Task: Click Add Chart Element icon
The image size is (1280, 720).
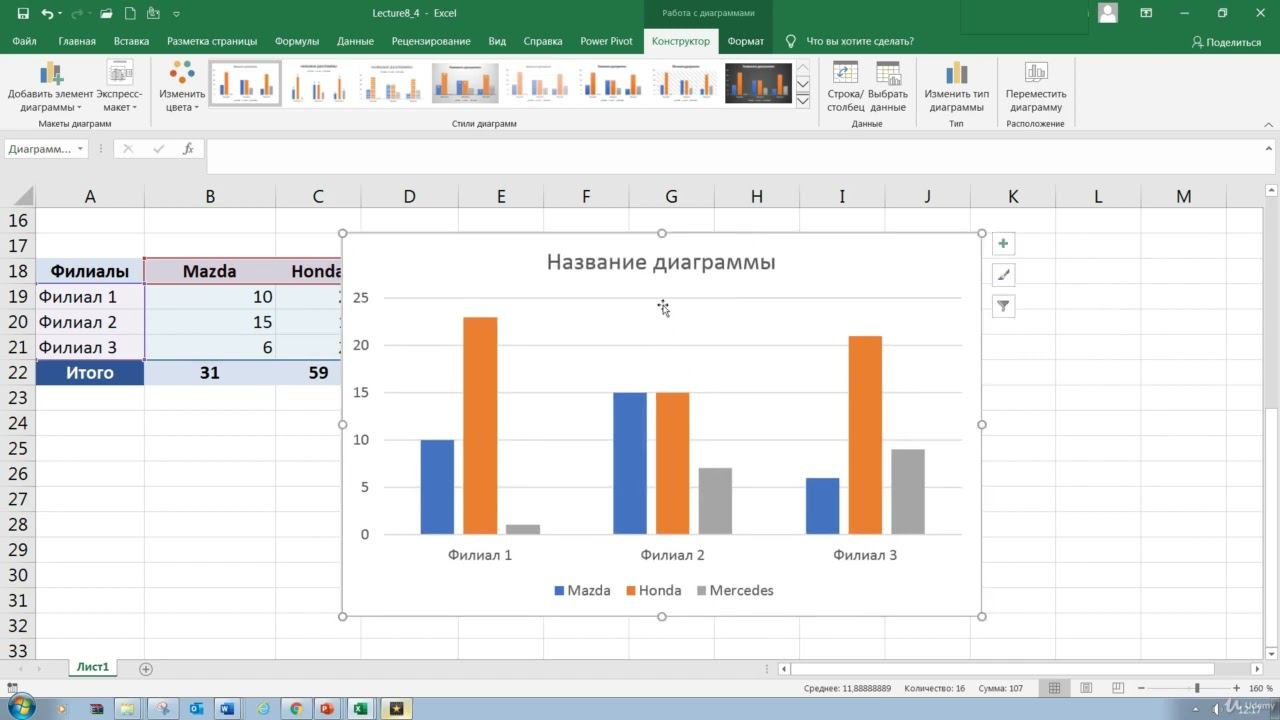Action: click(51, 73)
